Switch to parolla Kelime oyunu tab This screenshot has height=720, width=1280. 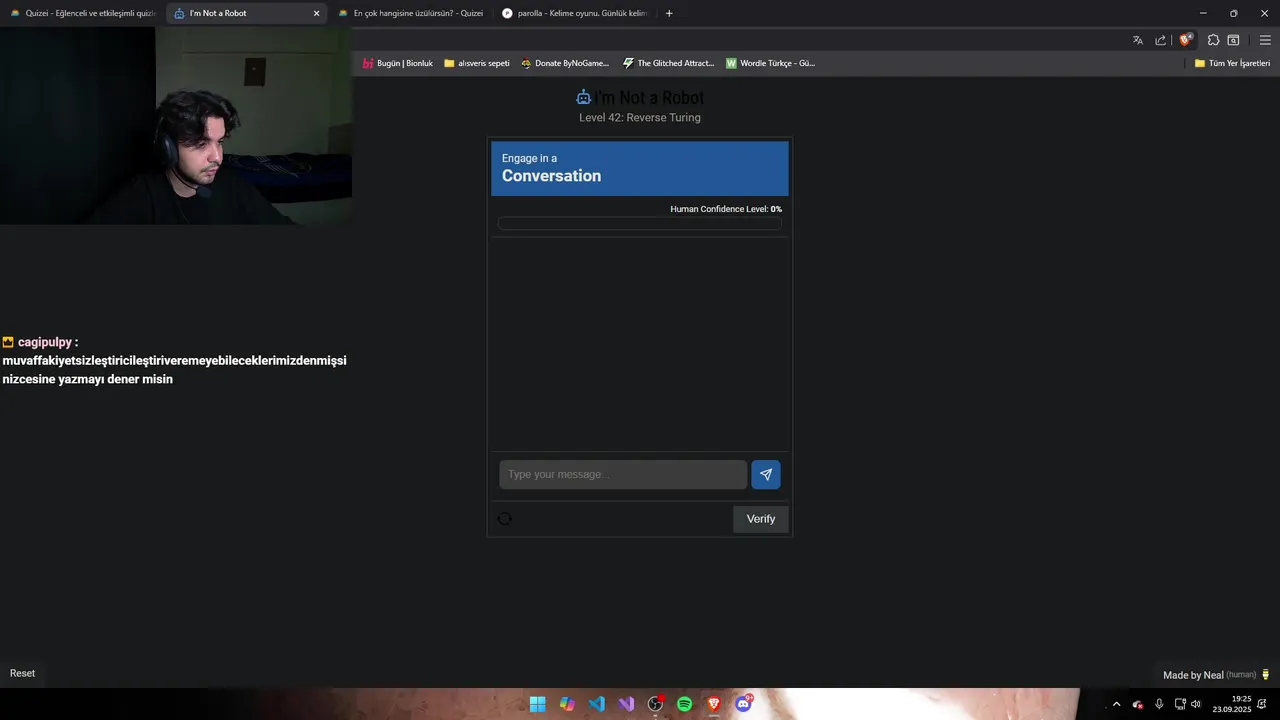(575, 13)
